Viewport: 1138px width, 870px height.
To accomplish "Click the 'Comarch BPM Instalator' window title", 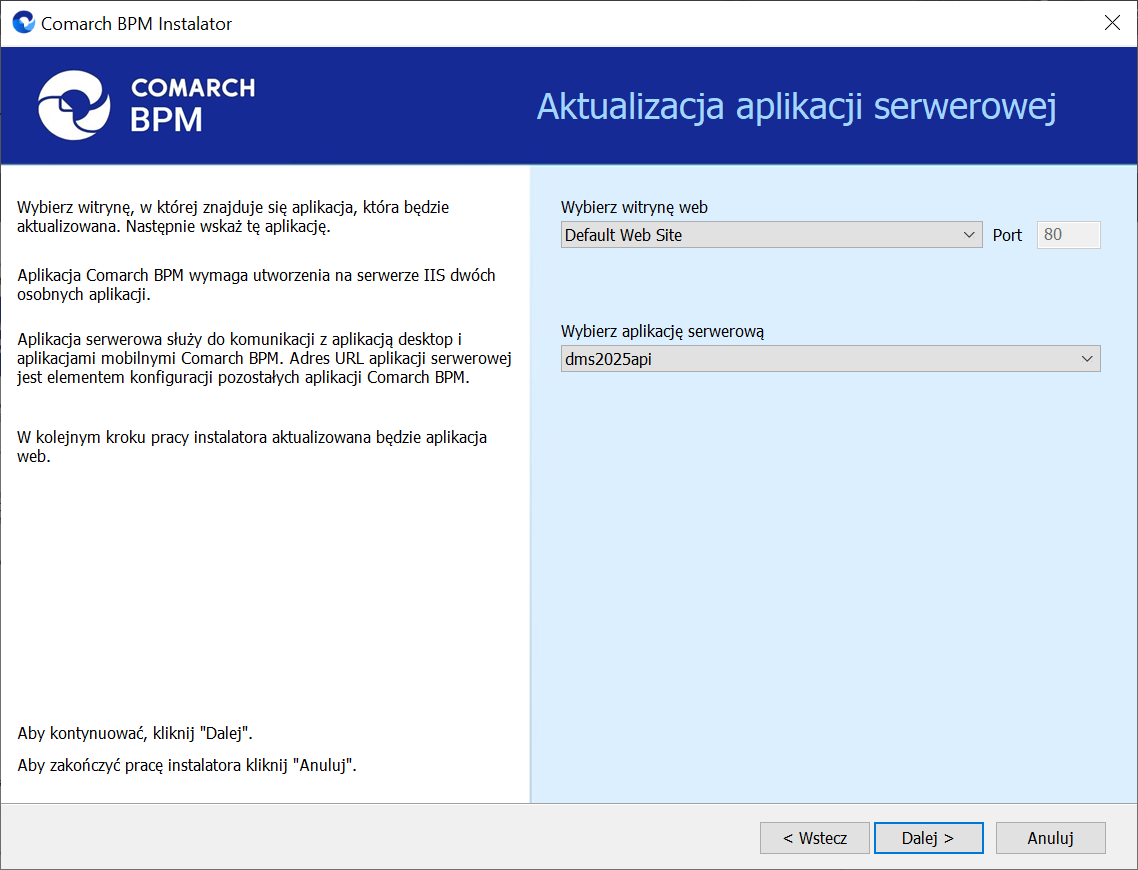I will coord(136,24).
